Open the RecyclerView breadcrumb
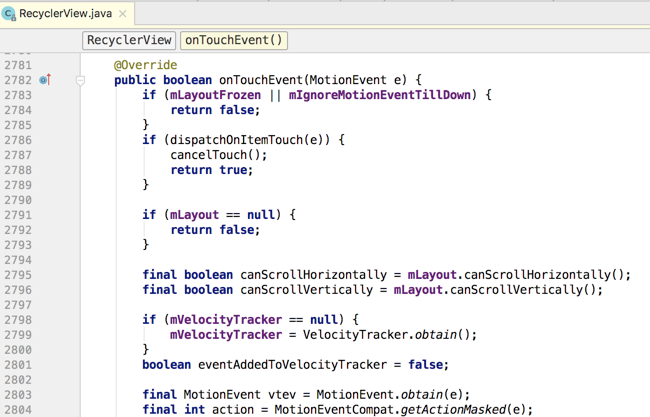 [129, 40]
